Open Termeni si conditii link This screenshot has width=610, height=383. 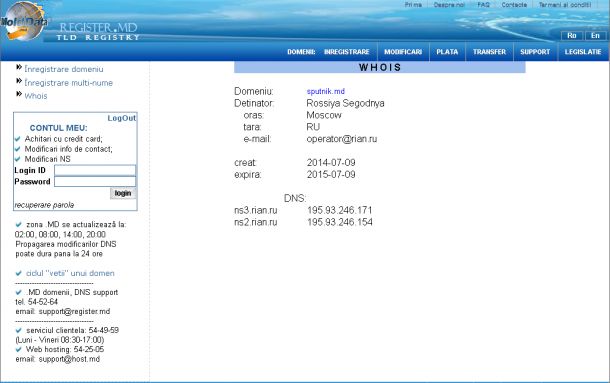click(x=564, y=5)
